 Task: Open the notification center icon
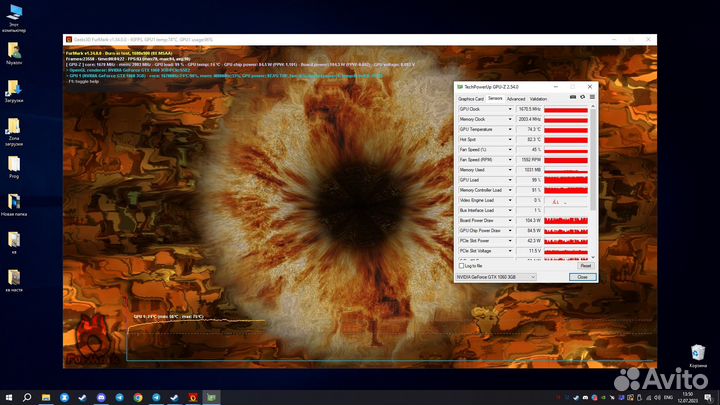pyautogui.click(x=709, y=398)
